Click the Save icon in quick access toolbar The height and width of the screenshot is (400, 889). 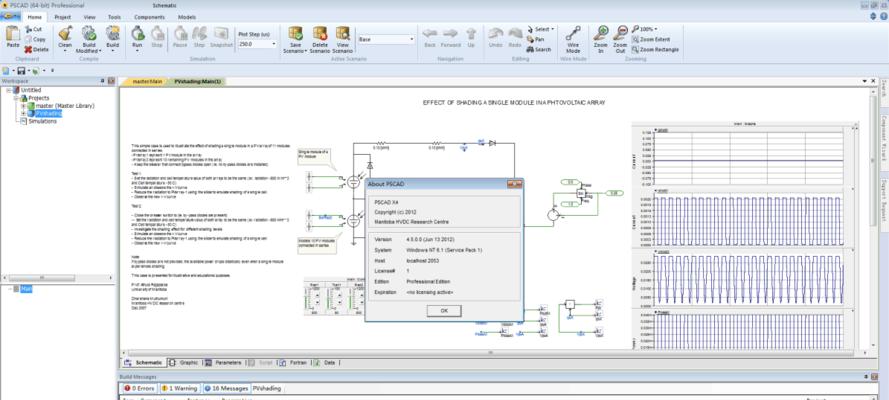pyautogui.click(x=21, y=71)
